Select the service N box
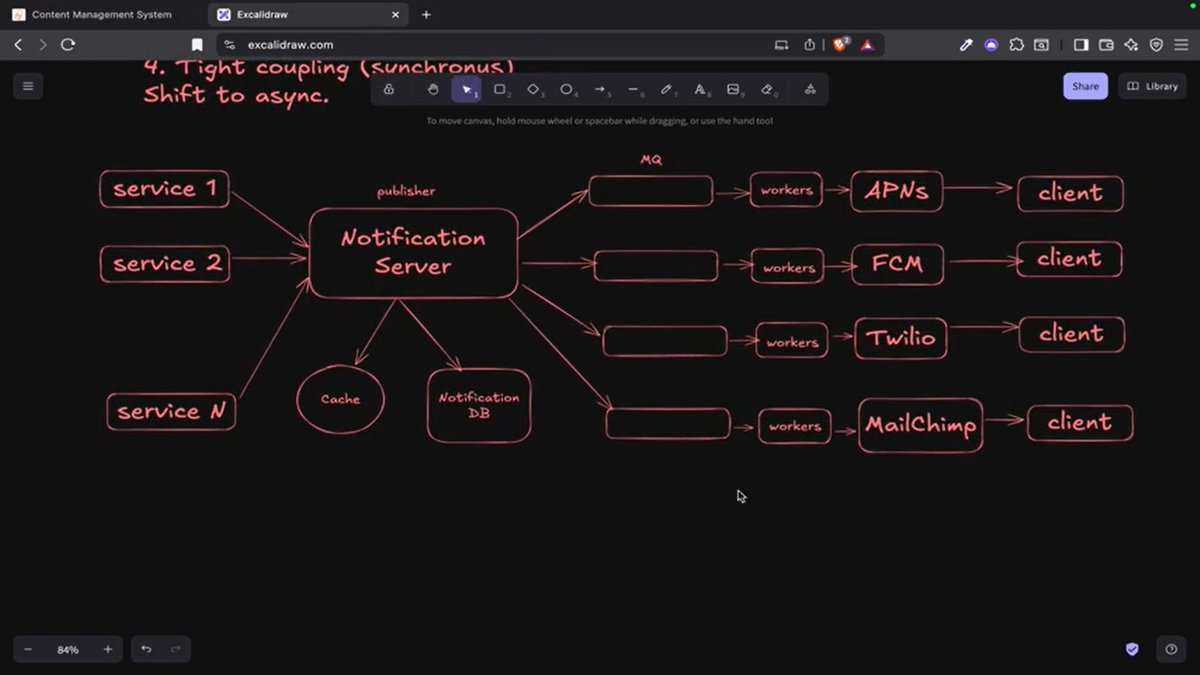The width and height of the screenshot is (1200, 675). pos(171,411)
